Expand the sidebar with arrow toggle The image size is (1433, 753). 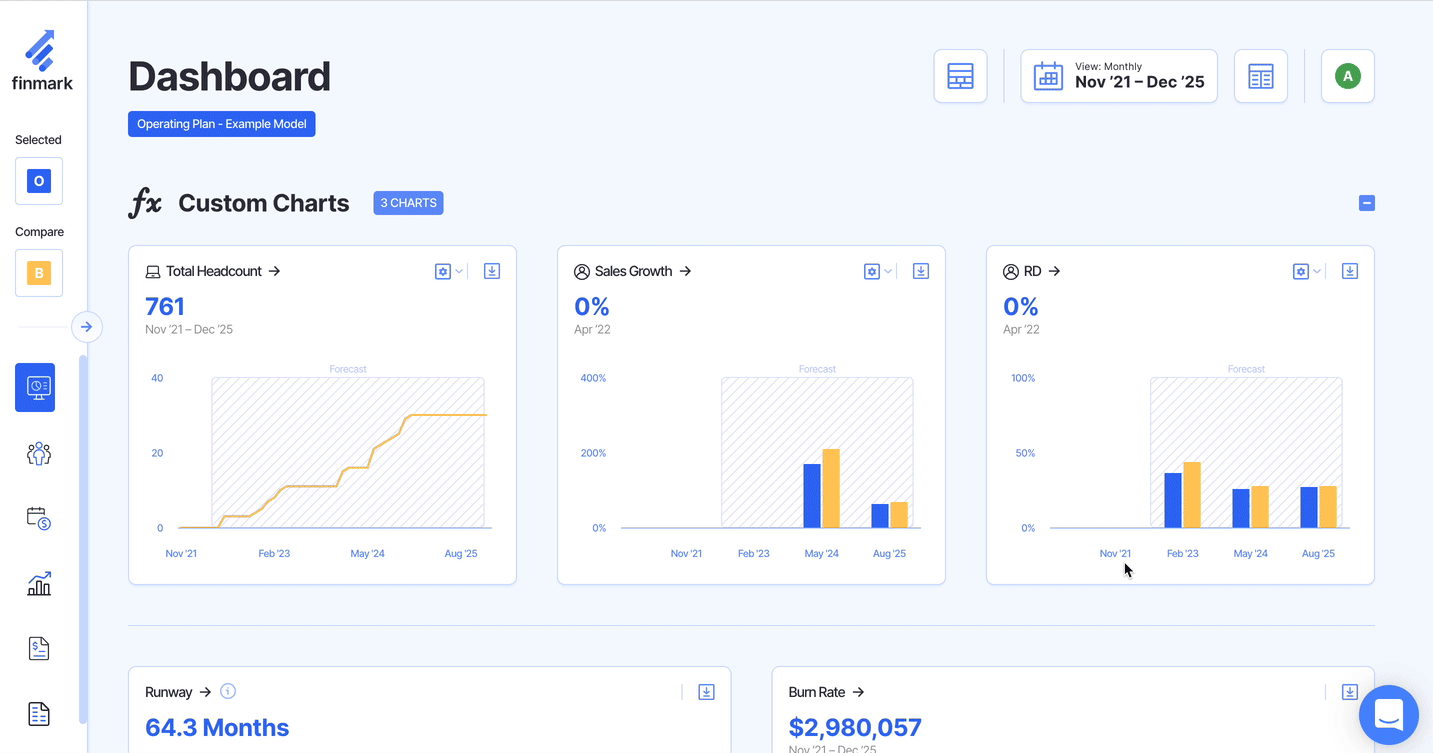[x=87, y=327]
